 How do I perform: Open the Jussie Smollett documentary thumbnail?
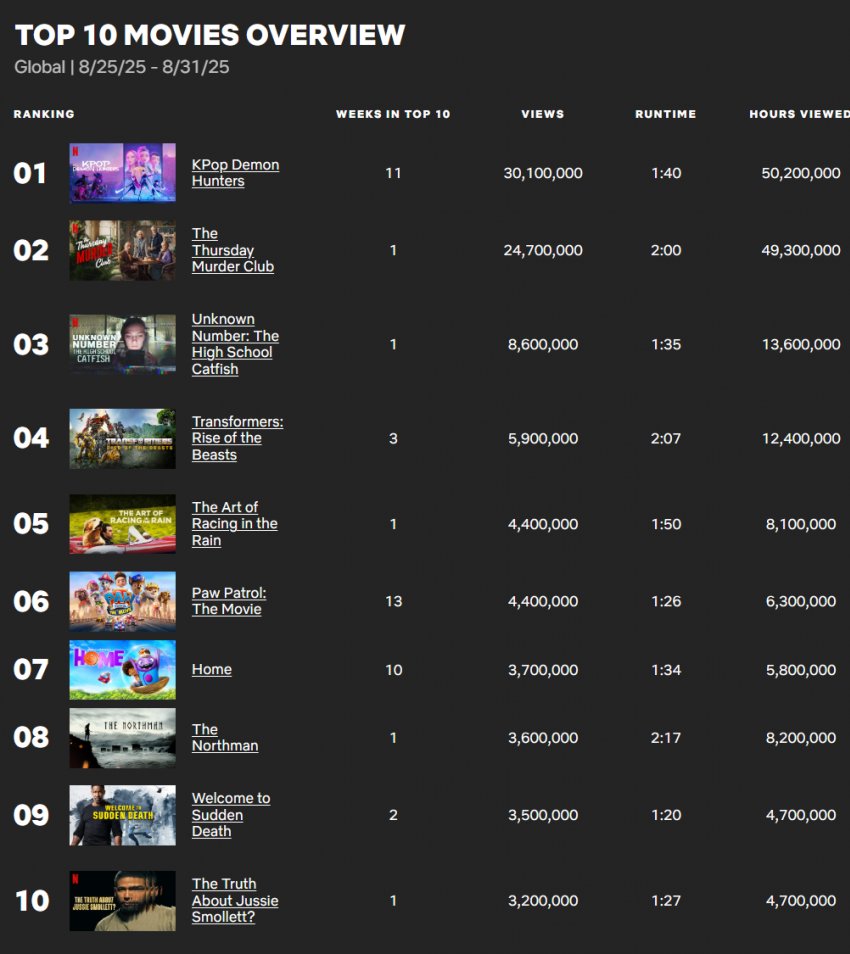tap(122, 900)
